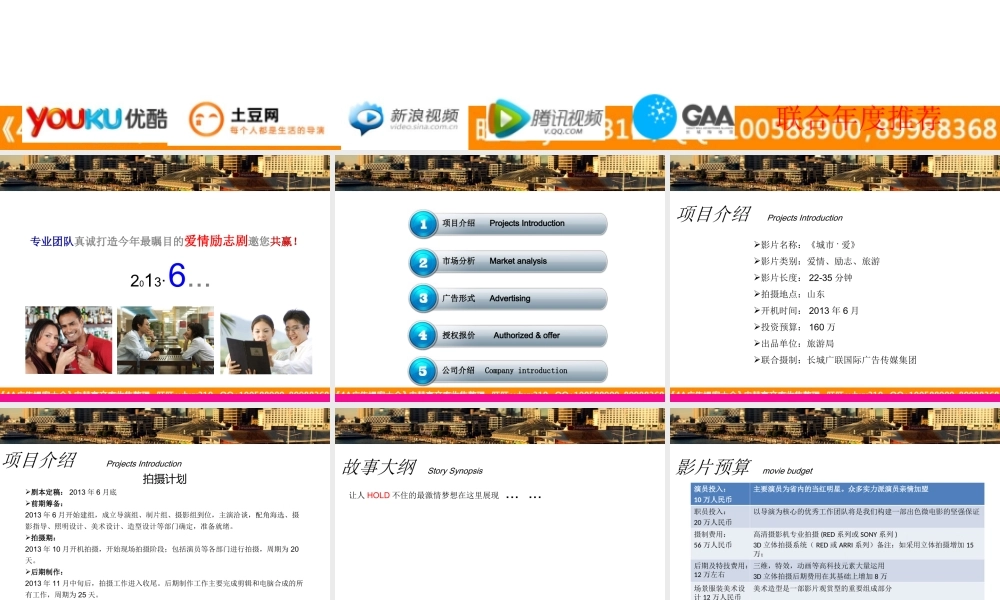1000x600 pixels.
Task: Click the 影片名称:《城市·爱》 line
Action: (805, 244)
